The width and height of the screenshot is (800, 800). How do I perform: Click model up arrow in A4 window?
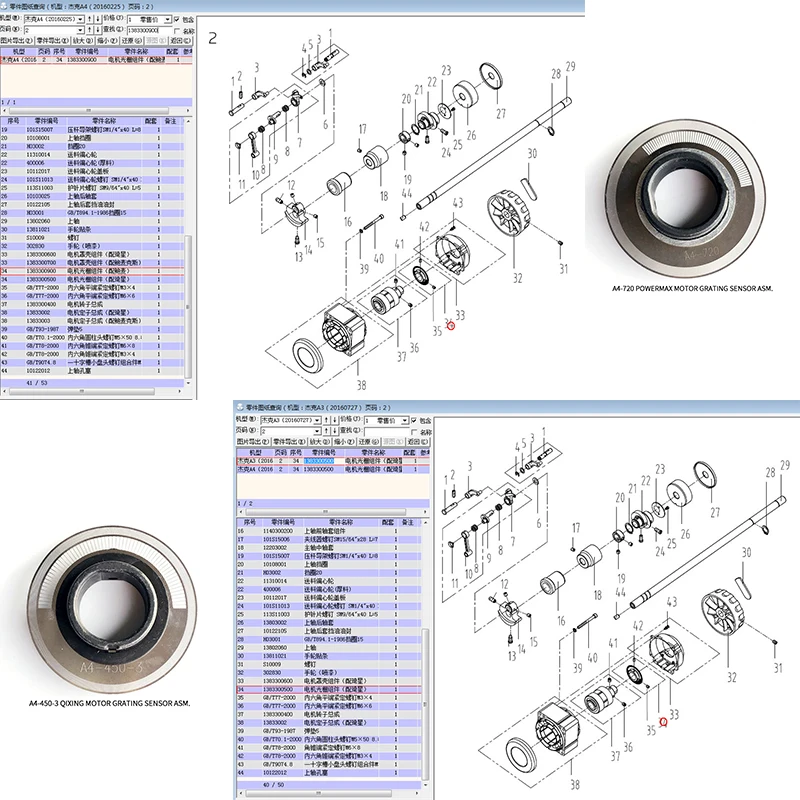click(x=90, y=19)
